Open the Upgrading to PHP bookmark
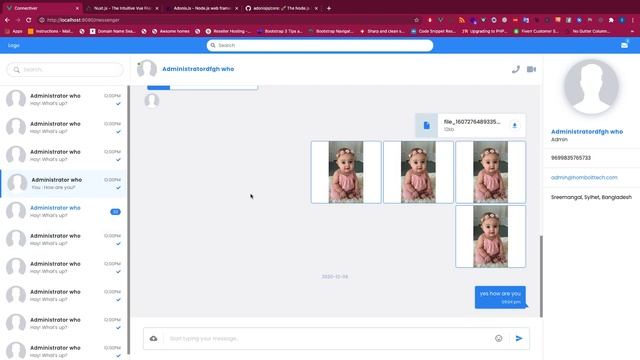640x360 pixels. 484,31
